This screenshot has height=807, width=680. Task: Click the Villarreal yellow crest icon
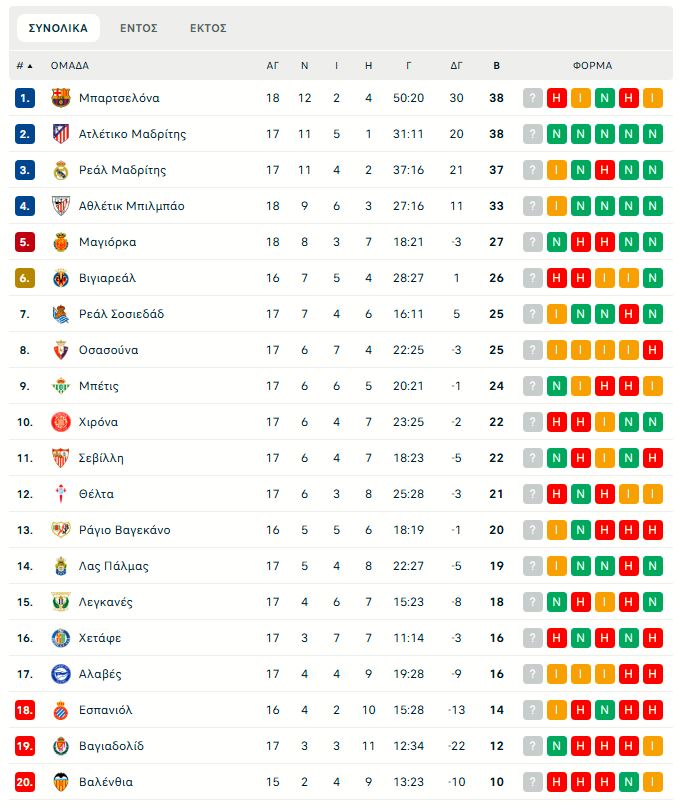[61, 278]
